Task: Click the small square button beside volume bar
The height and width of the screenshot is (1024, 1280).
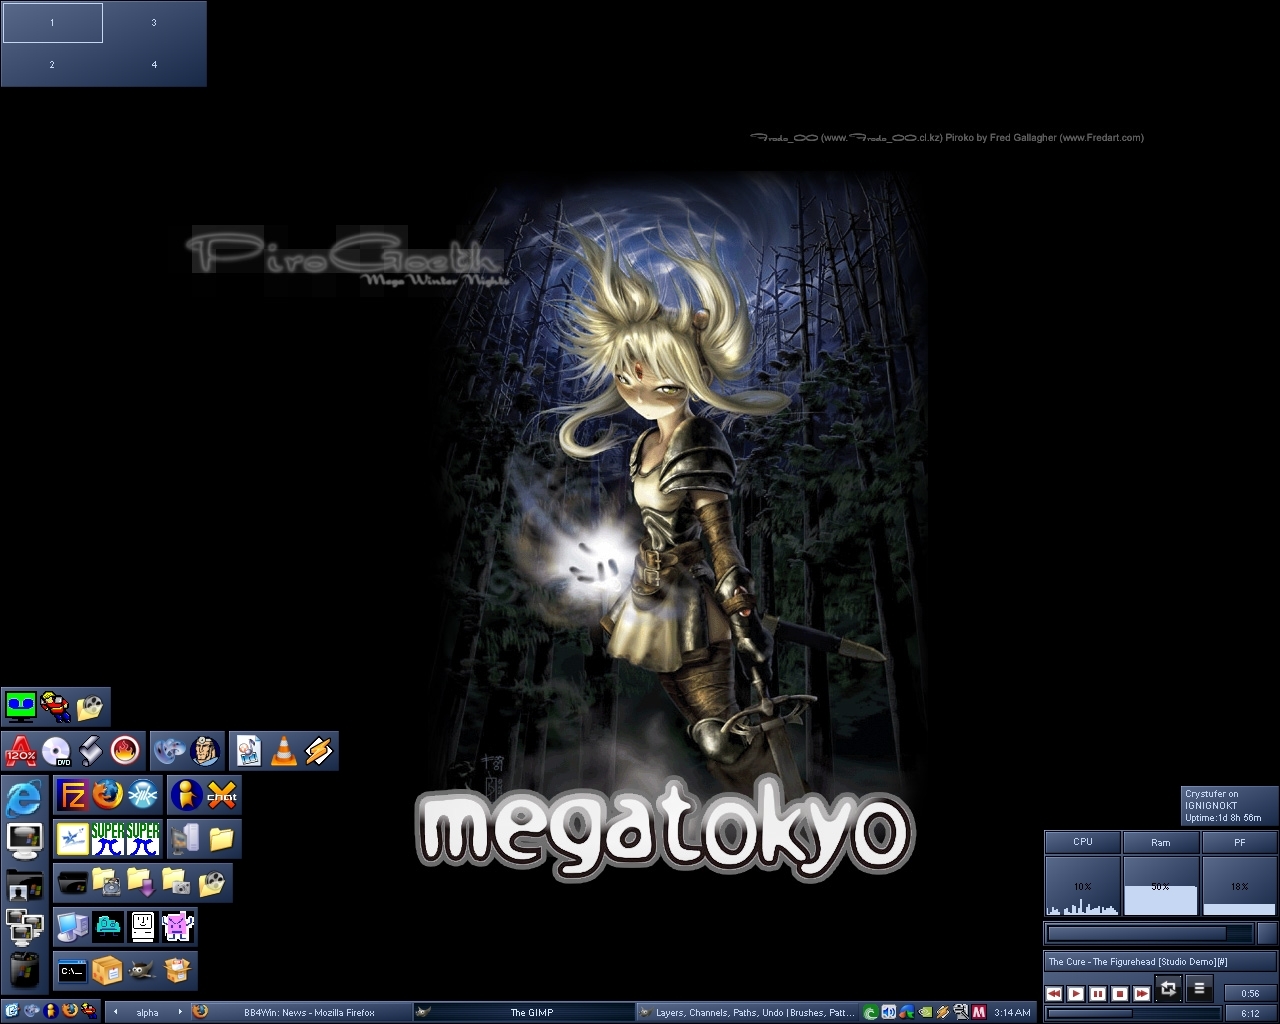Action: [1267, 933]
